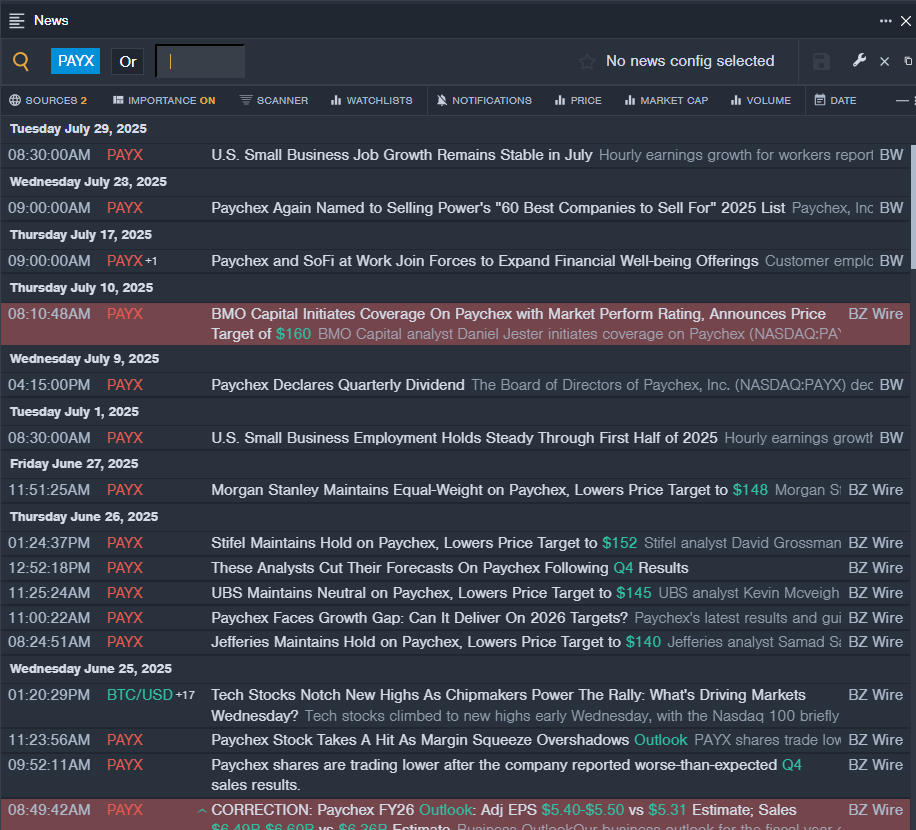Click the Tuesday July 29, 2025 date header
The height and width of the screenshot is (830, 916).
click(x=78, y=129)
